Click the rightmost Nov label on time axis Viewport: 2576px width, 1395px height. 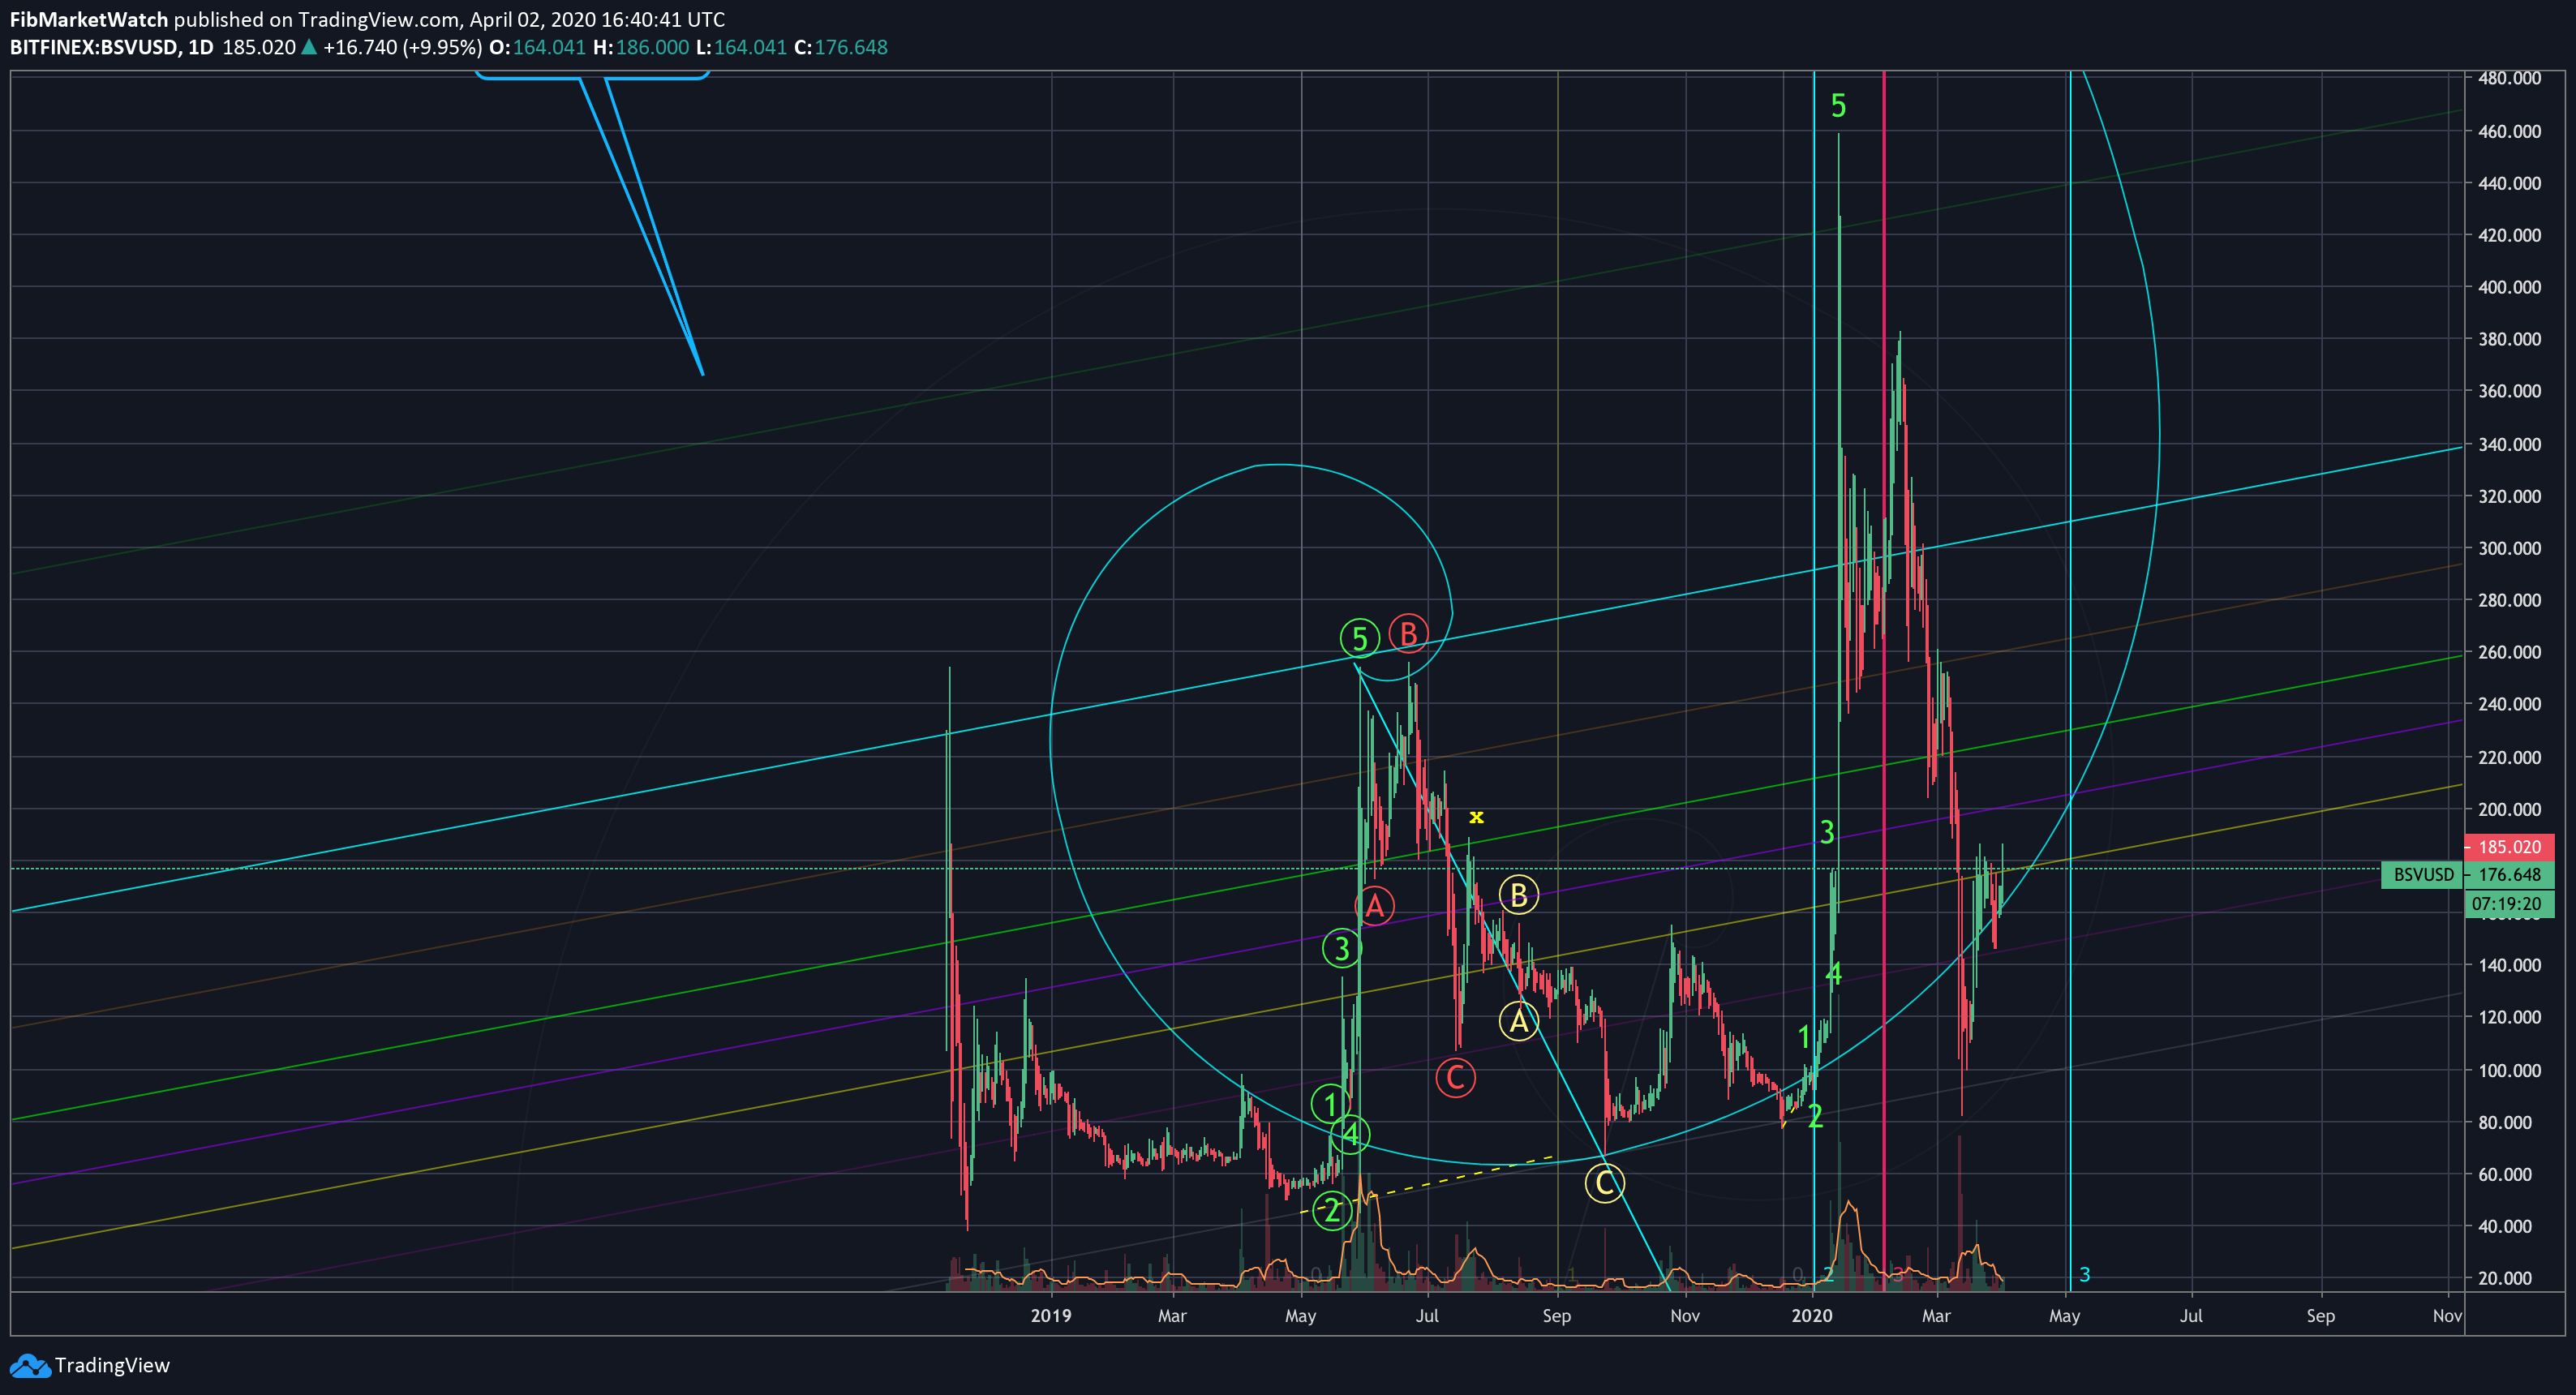click(2447, 1315)
